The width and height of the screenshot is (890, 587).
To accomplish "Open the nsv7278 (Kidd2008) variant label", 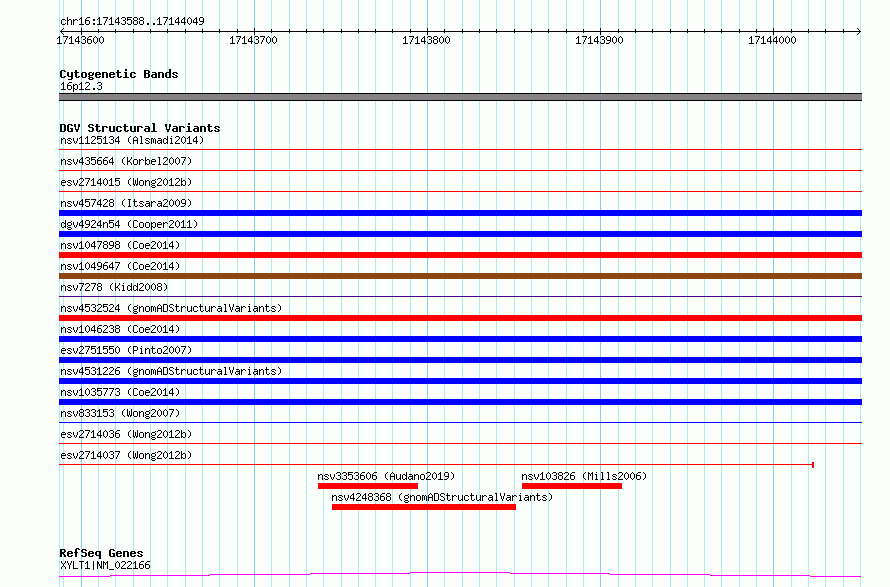I will coord(114,287).
